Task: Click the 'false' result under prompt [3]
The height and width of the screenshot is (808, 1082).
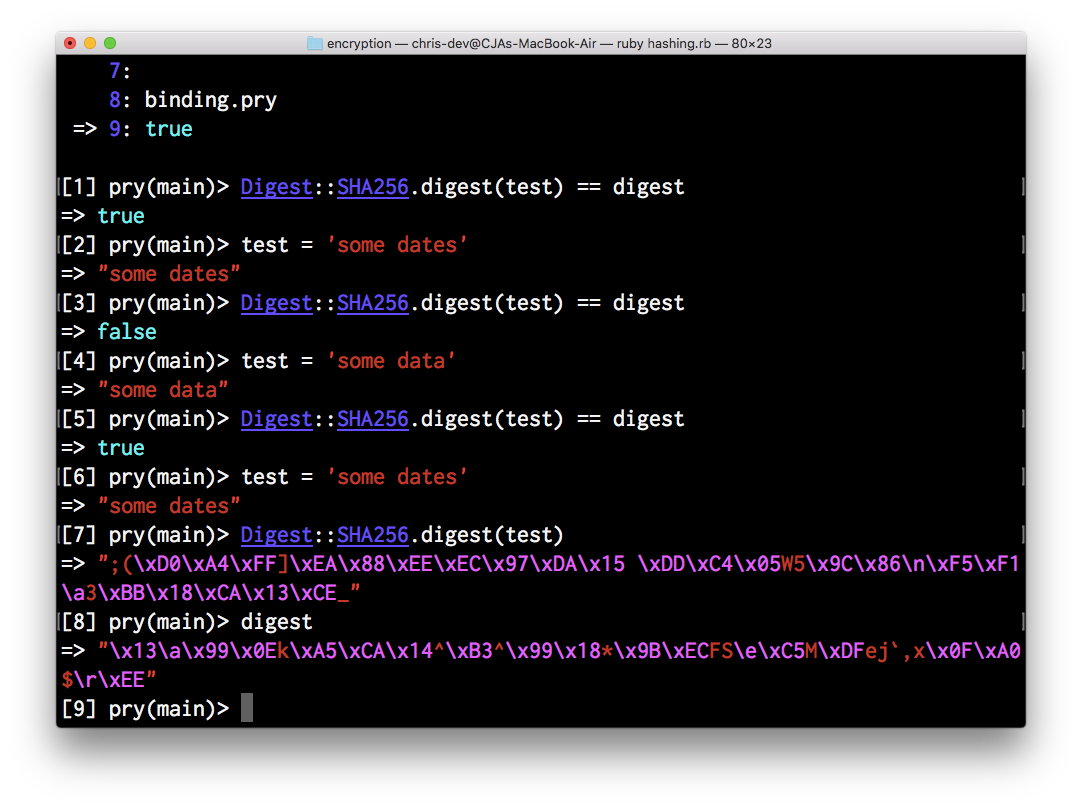Action: [x=126, y=332]
